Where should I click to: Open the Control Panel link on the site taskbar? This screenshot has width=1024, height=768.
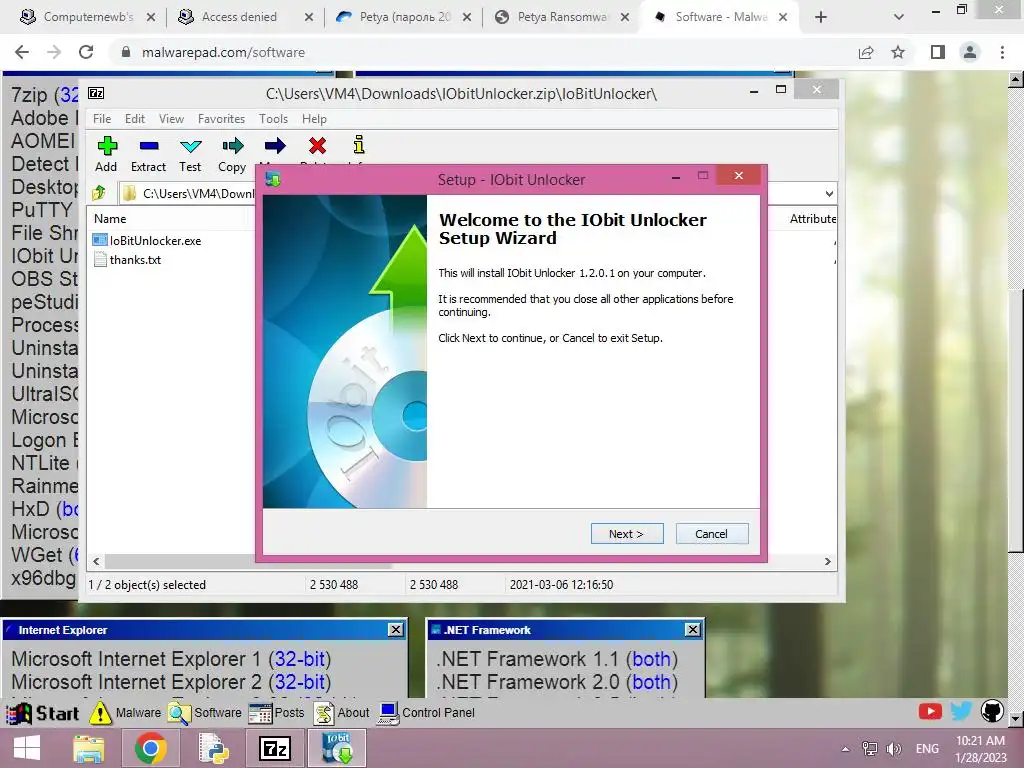[x=426, y=713]
